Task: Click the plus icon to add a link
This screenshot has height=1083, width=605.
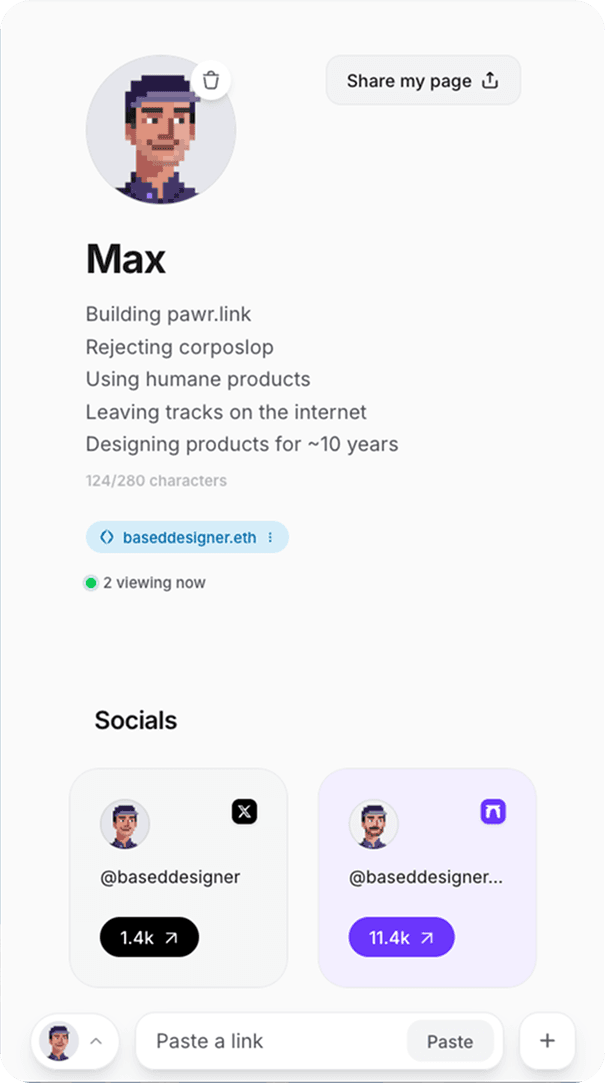Action: (x=547, y=1040)
